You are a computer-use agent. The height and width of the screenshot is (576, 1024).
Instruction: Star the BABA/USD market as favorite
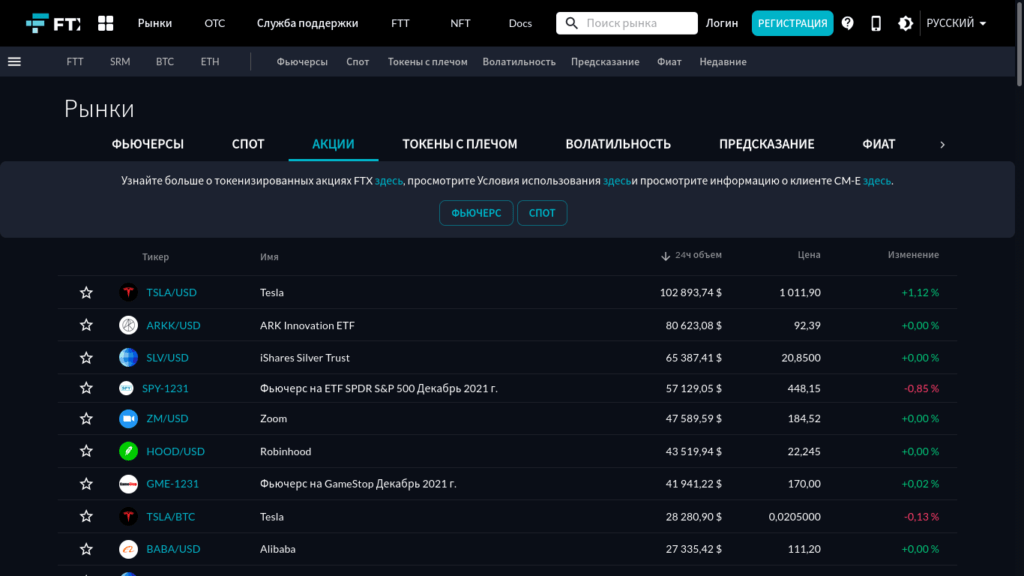(x=86, y=549)
